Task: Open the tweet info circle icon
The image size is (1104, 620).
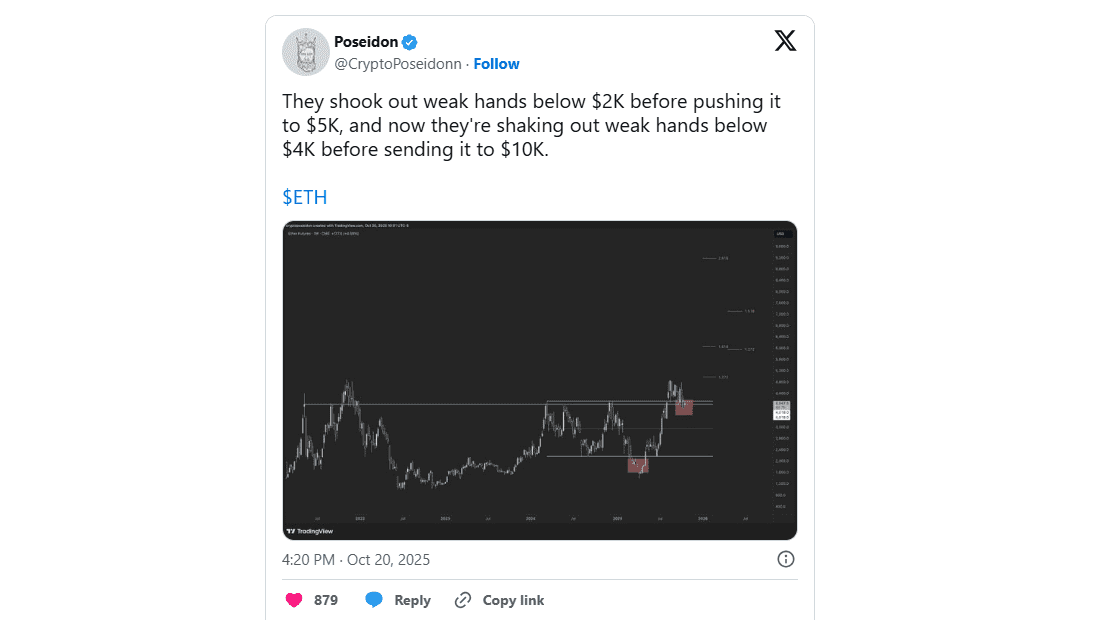Action: point(786,559)
